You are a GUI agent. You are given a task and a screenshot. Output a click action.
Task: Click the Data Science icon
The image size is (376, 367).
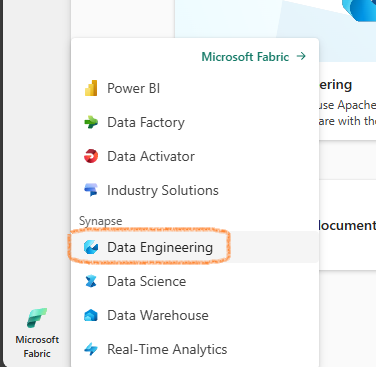click(91, 281)
